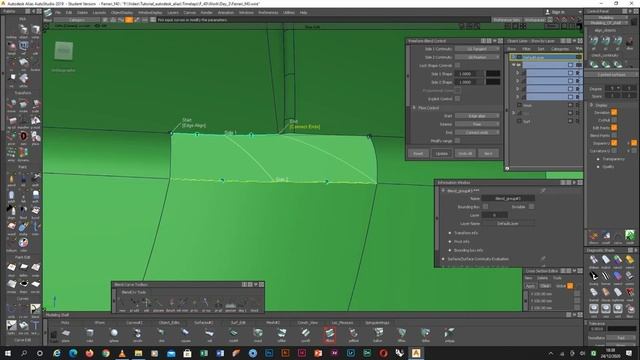Select the yellow diagnostic shade icon
Image resolution: width=640 pixels, height=360 pixels.
[630, 260]
